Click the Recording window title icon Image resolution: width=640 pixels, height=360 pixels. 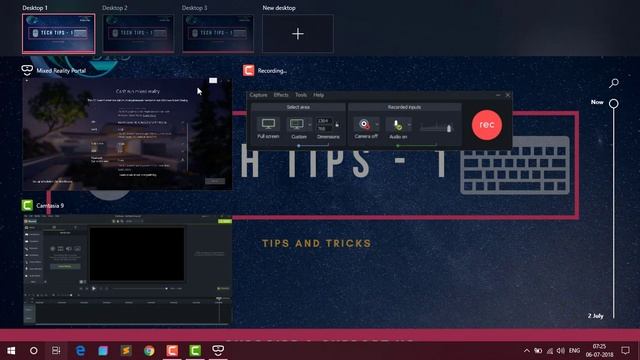click(248, 70)
